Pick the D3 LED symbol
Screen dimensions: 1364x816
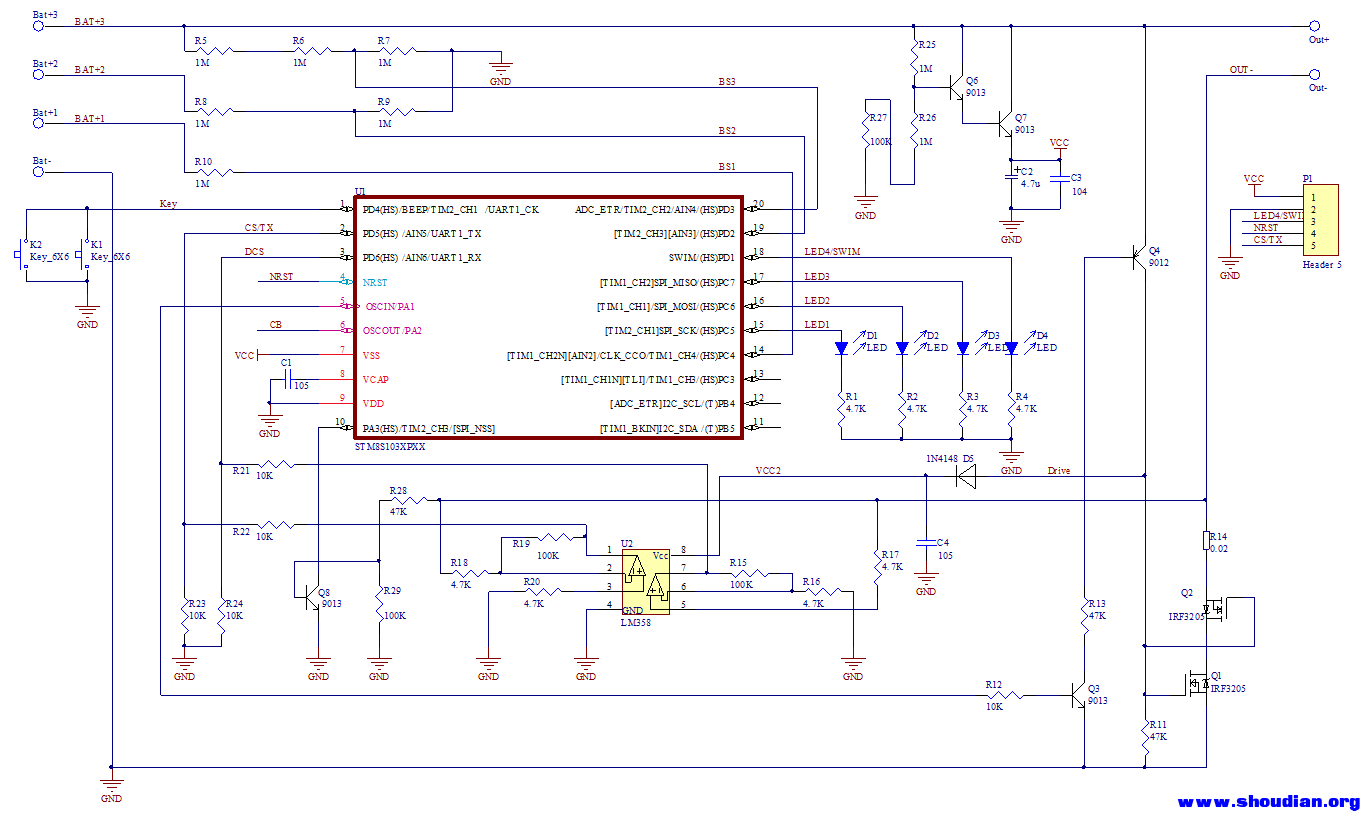(x=963, y=348)
